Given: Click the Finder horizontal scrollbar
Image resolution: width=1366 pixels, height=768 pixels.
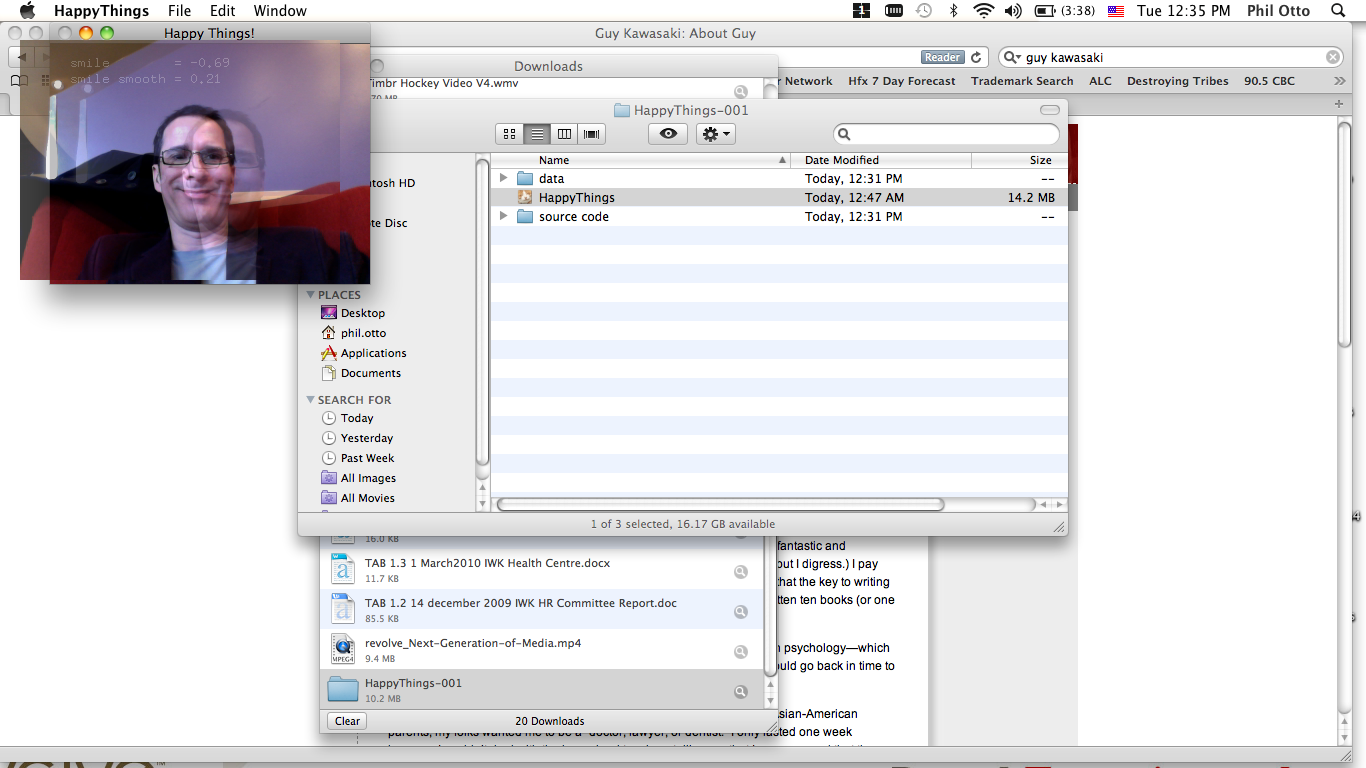Looking at the screenshot, I should pos(720,505).
